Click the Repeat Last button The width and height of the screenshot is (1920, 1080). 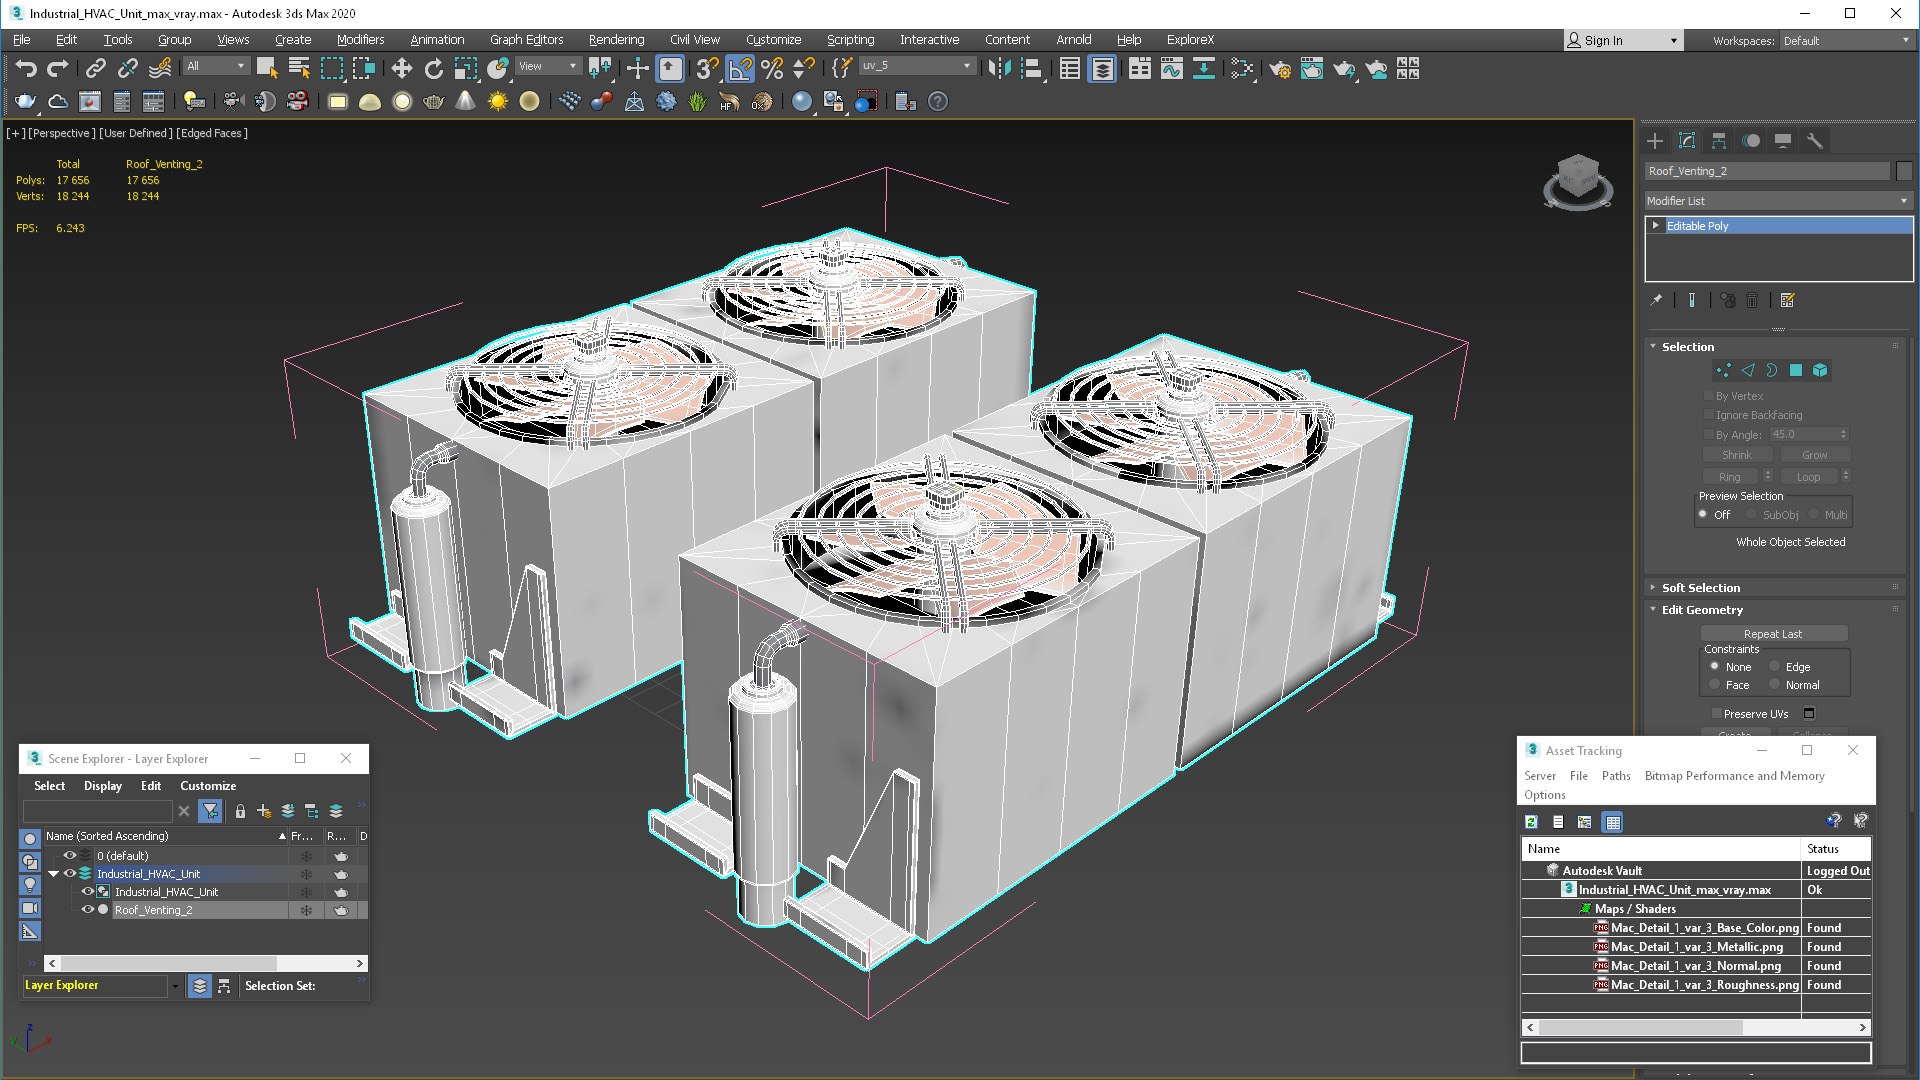[1773, 634]
